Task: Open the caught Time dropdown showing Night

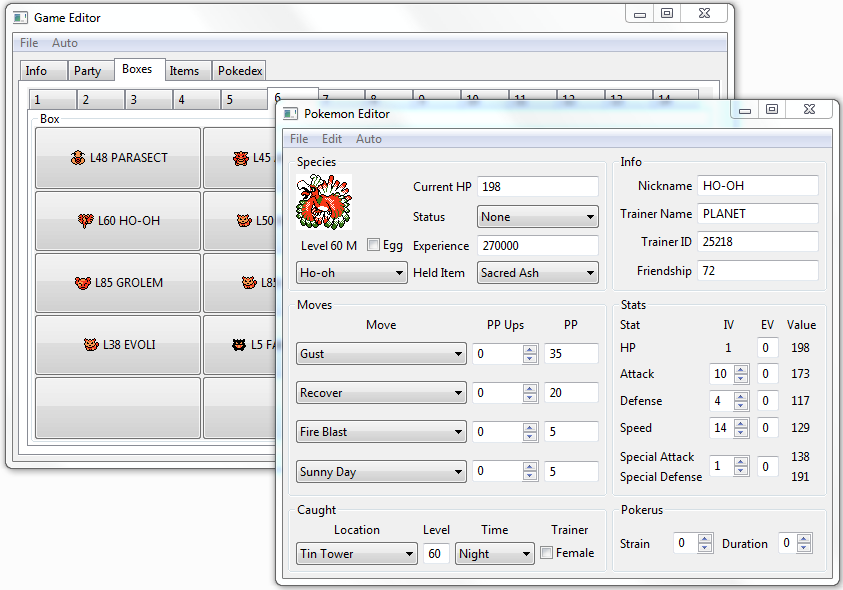Action: click(x=495, y=553)
